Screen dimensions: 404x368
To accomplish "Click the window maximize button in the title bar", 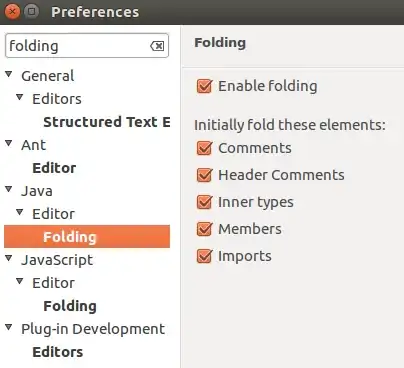I will pyautogui.click(x=32, y=12).
